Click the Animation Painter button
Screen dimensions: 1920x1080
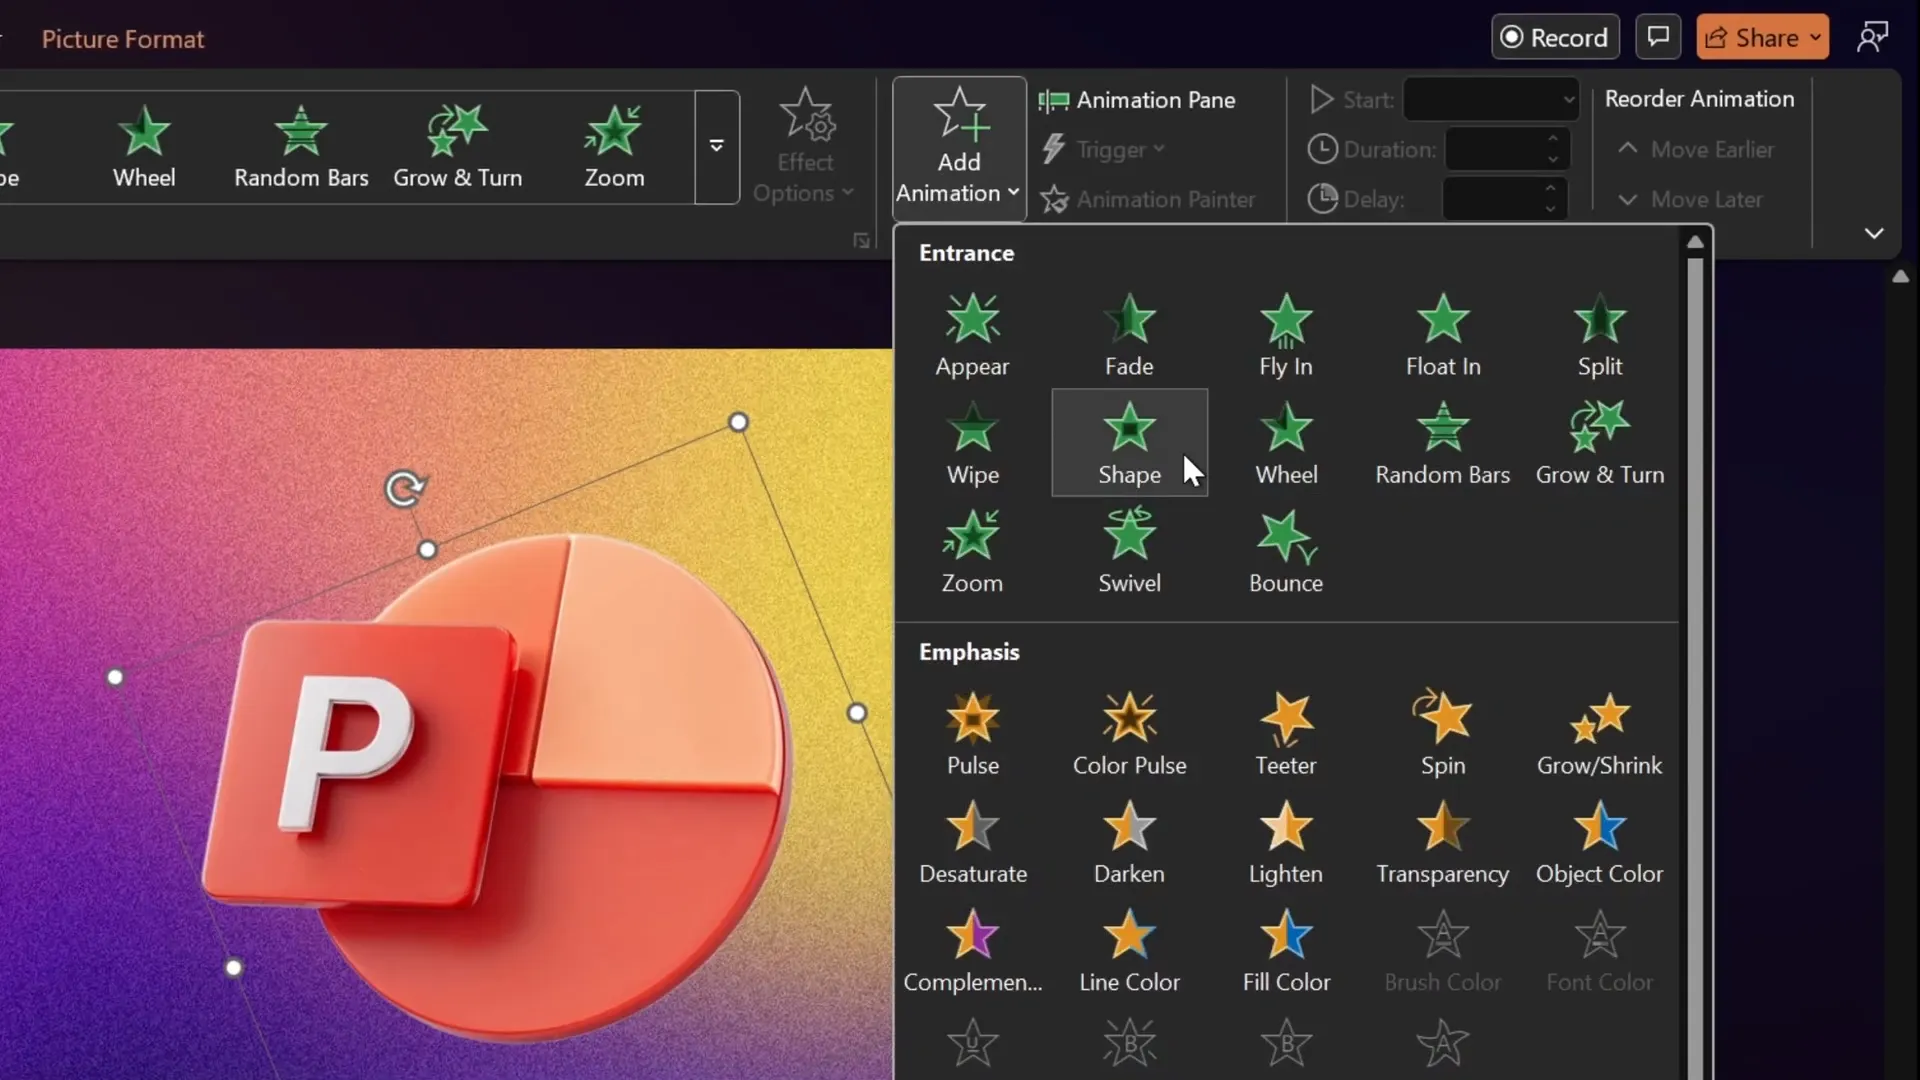(1147, 199)
